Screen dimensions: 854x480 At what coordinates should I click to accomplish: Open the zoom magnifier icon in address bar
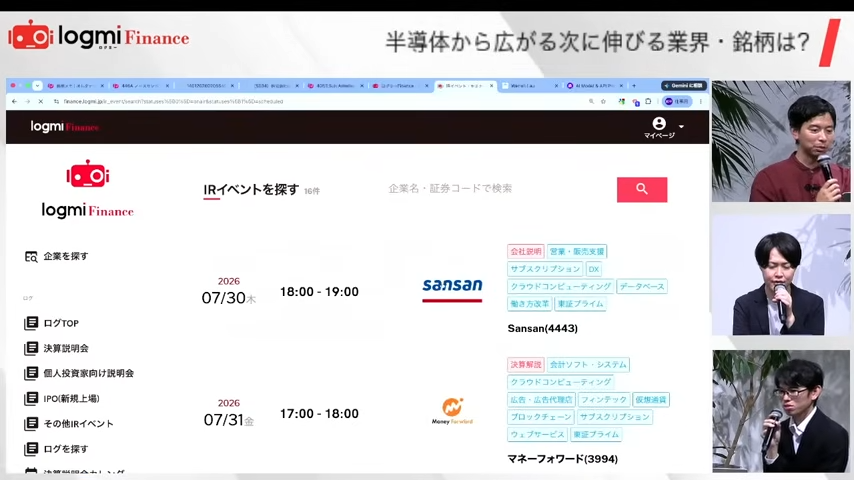591,101
